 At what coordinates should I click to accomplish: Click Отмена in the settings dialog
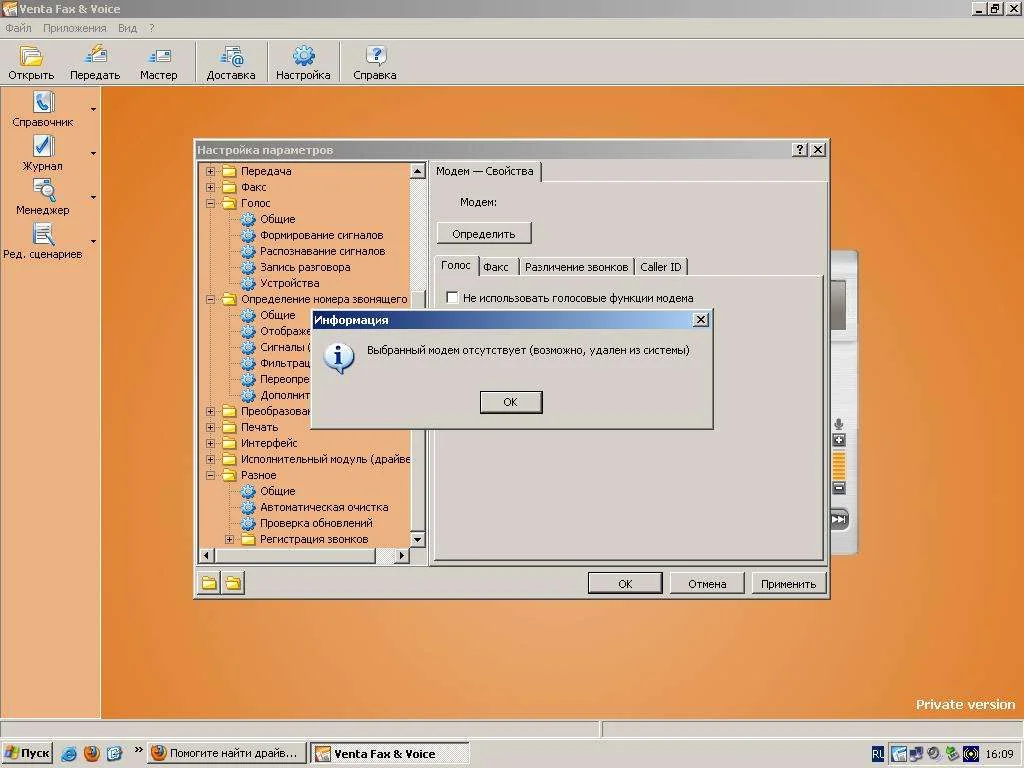tap(707, 584)
